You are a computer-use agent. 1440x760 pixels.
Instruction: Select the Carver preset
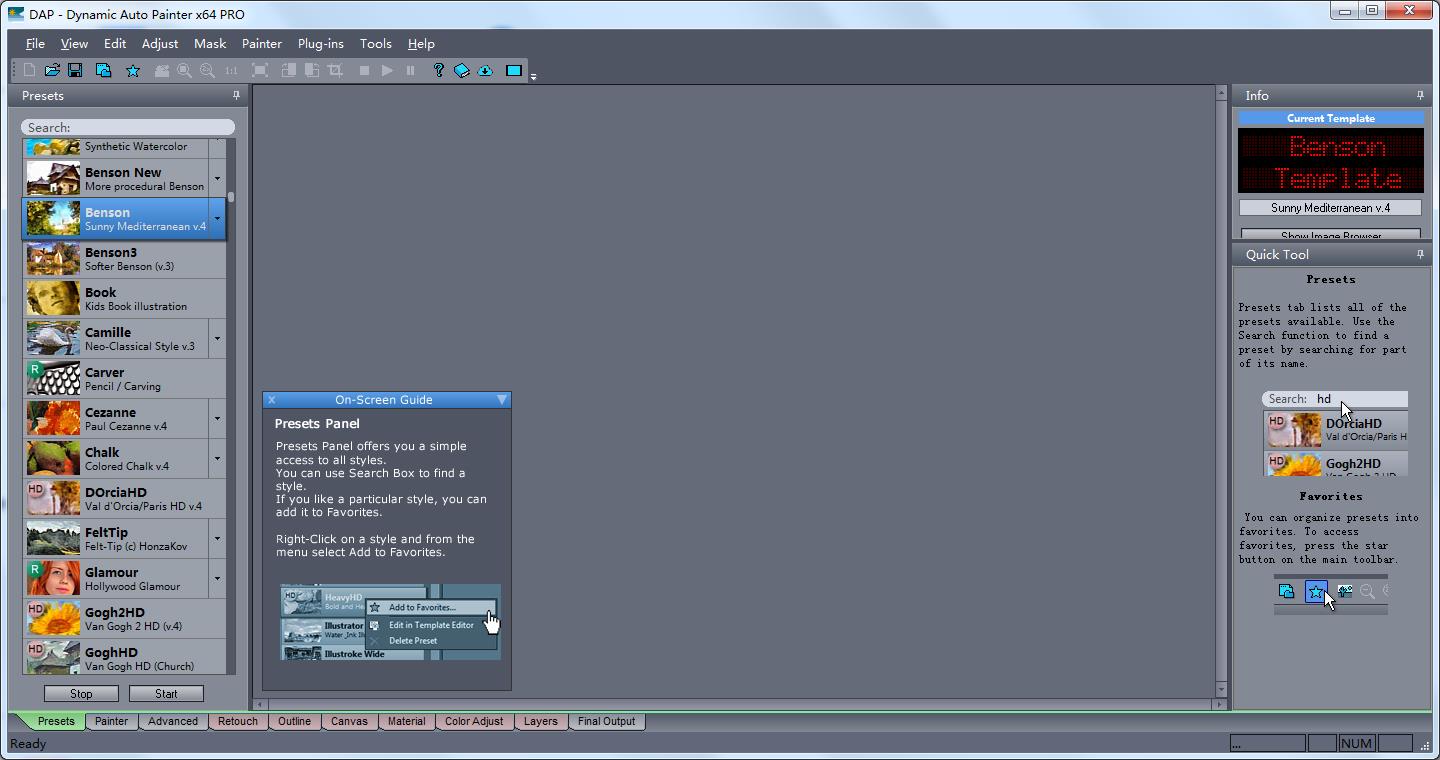coord(124,379)
